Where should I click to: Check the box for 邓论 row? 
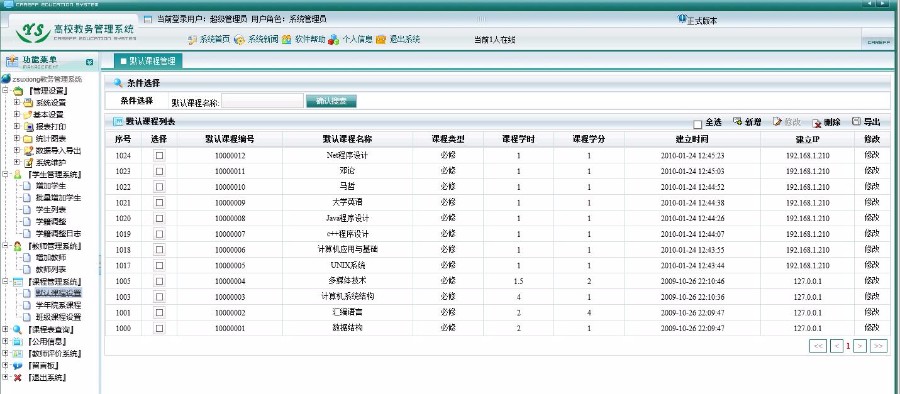(160, 171)
